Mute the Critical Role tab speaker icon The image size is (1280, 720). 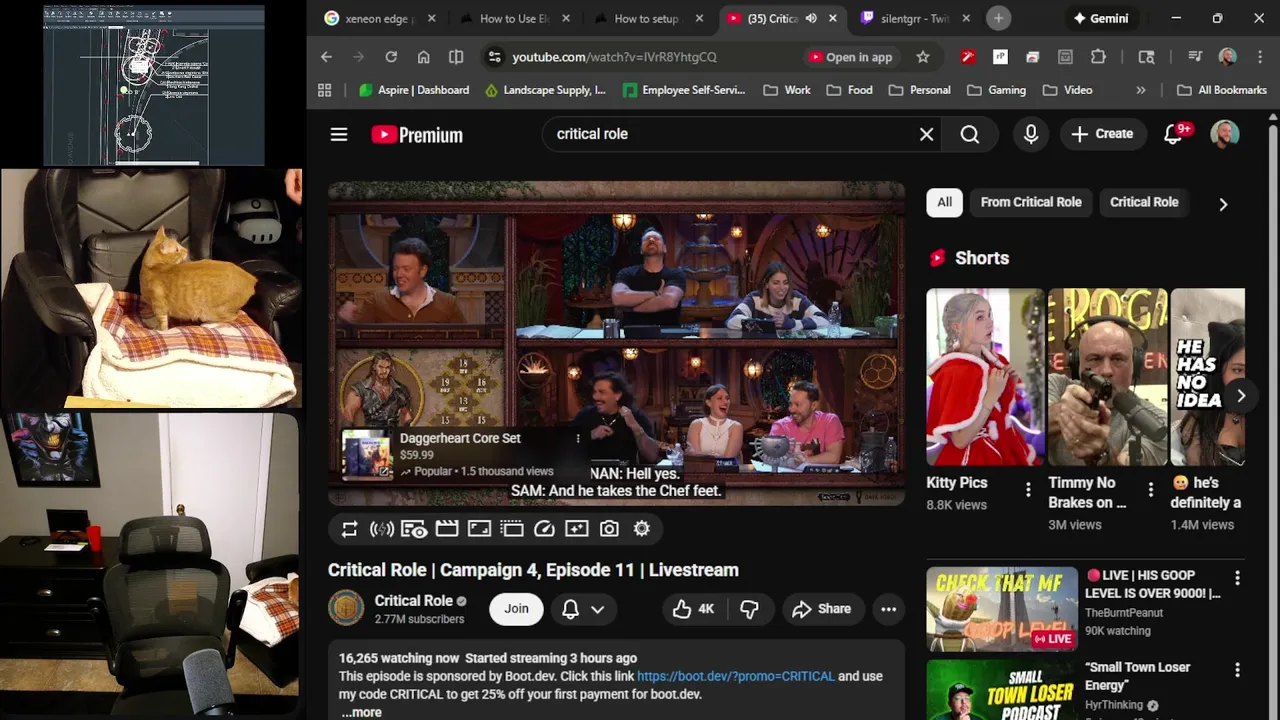click(811, 18)
